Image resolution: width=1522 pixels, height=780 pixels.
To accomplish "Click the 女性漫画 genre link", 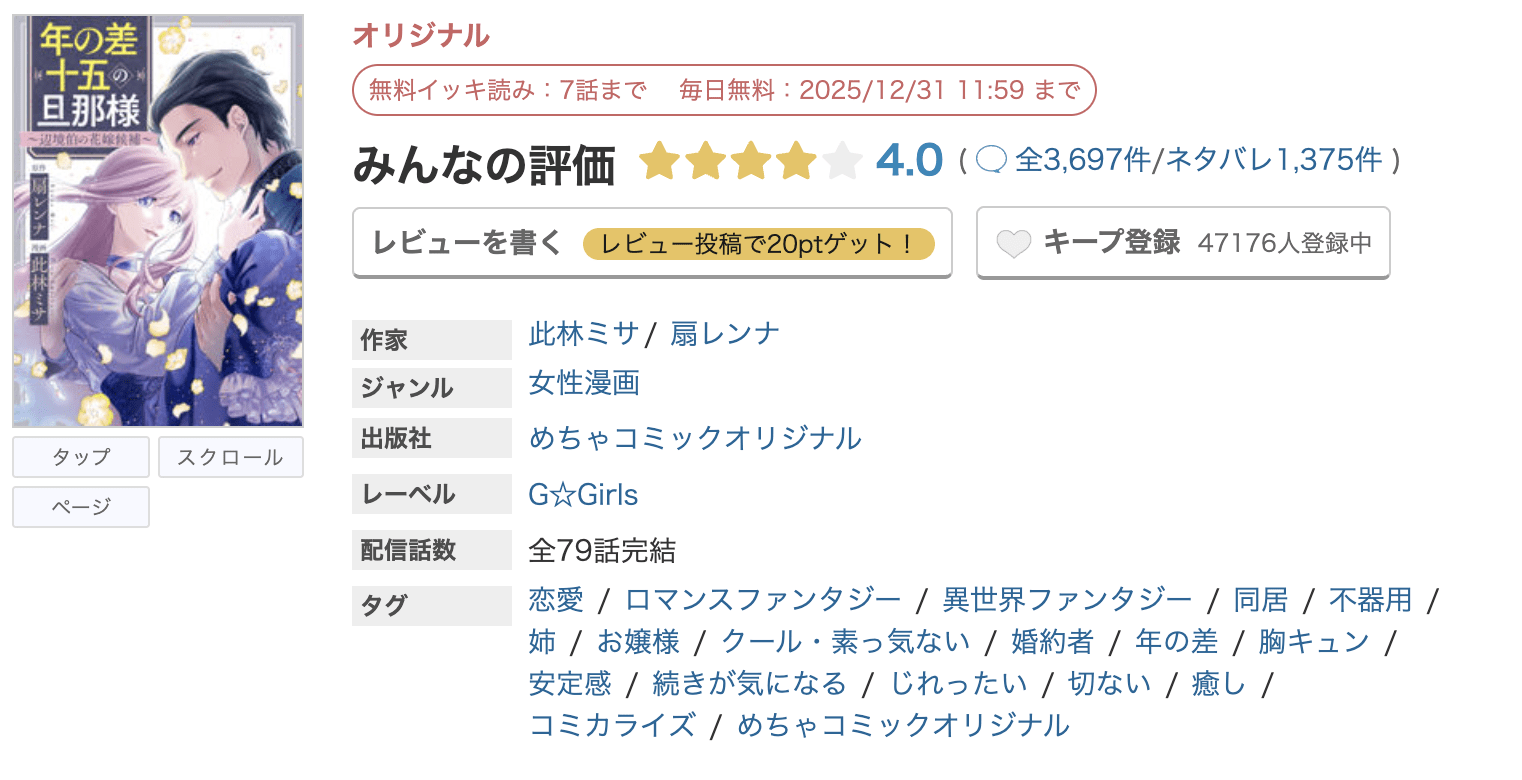I will 584,382.
